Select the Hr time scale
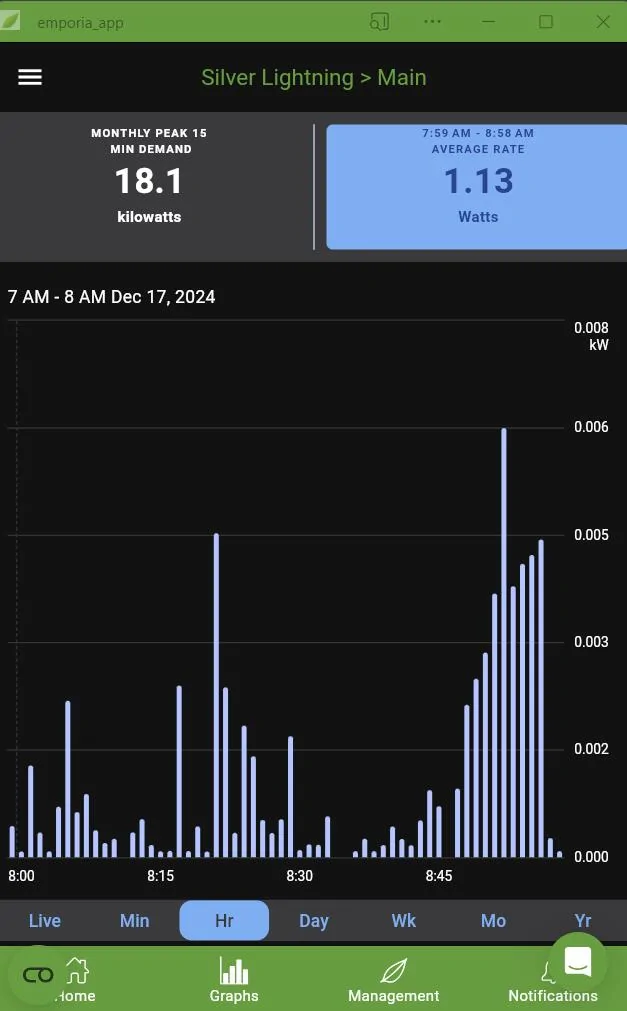627x1011 pixels. click(224, 921)
